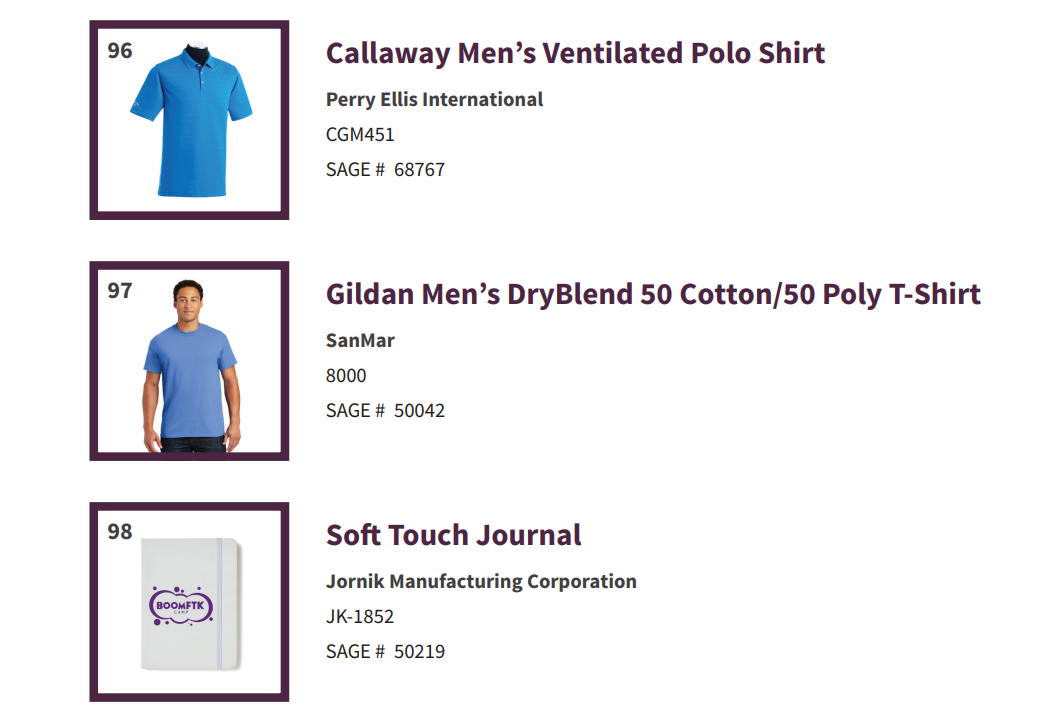The height and width of the screenshot is (721, 1042).
Task: Click the BOOMFTK logo on the journal
Action: click(x=180, y=605)
